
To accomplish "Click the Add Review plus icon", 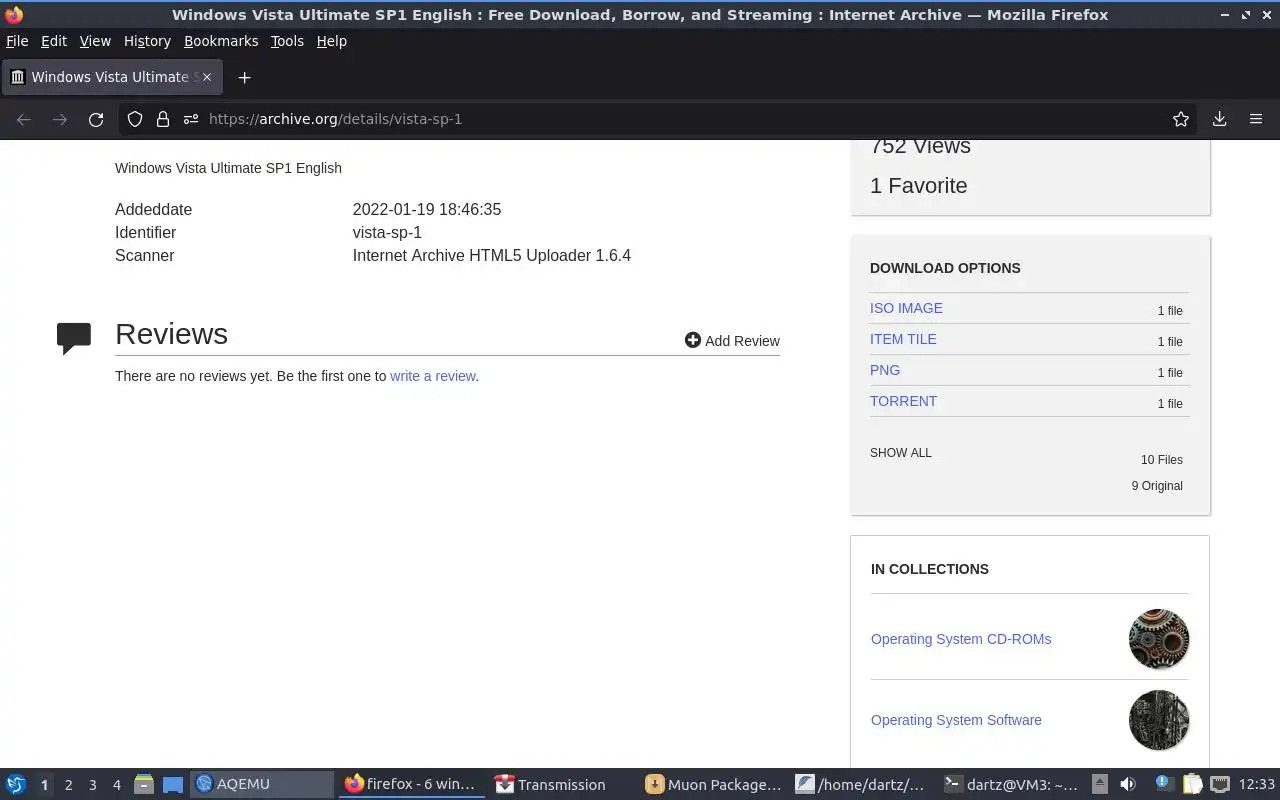I will click(x=692, y=340).
